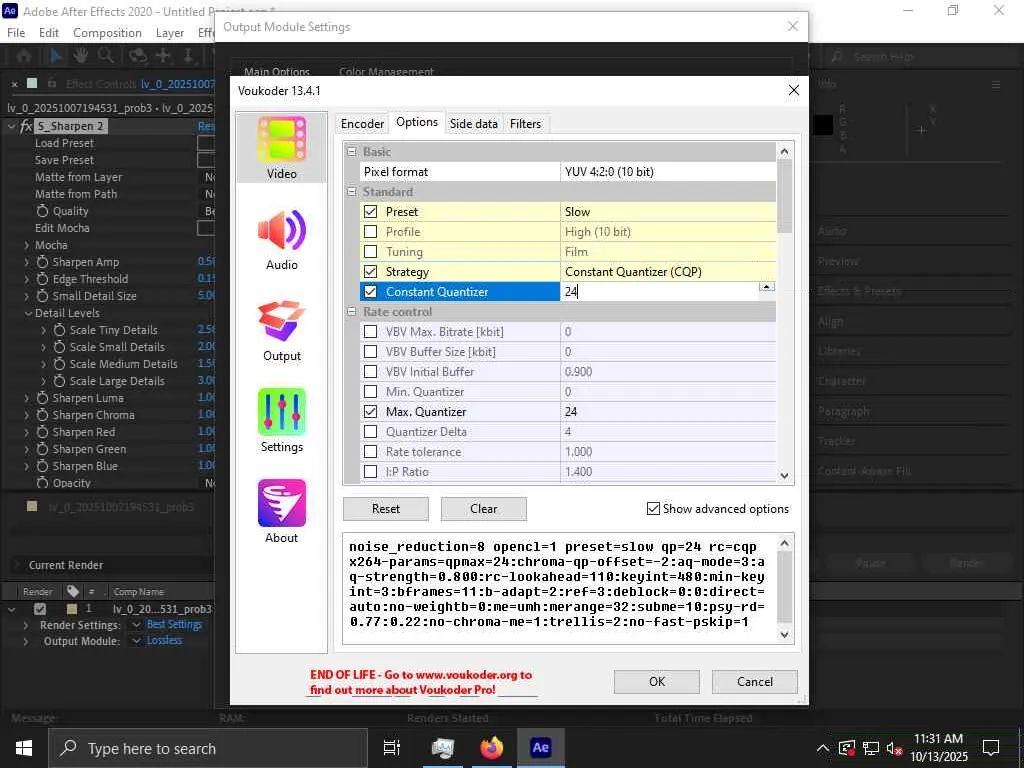Toggle Sharpen Green stopwatch
This screenshot has width=1024, height=768.
(42, 449)
